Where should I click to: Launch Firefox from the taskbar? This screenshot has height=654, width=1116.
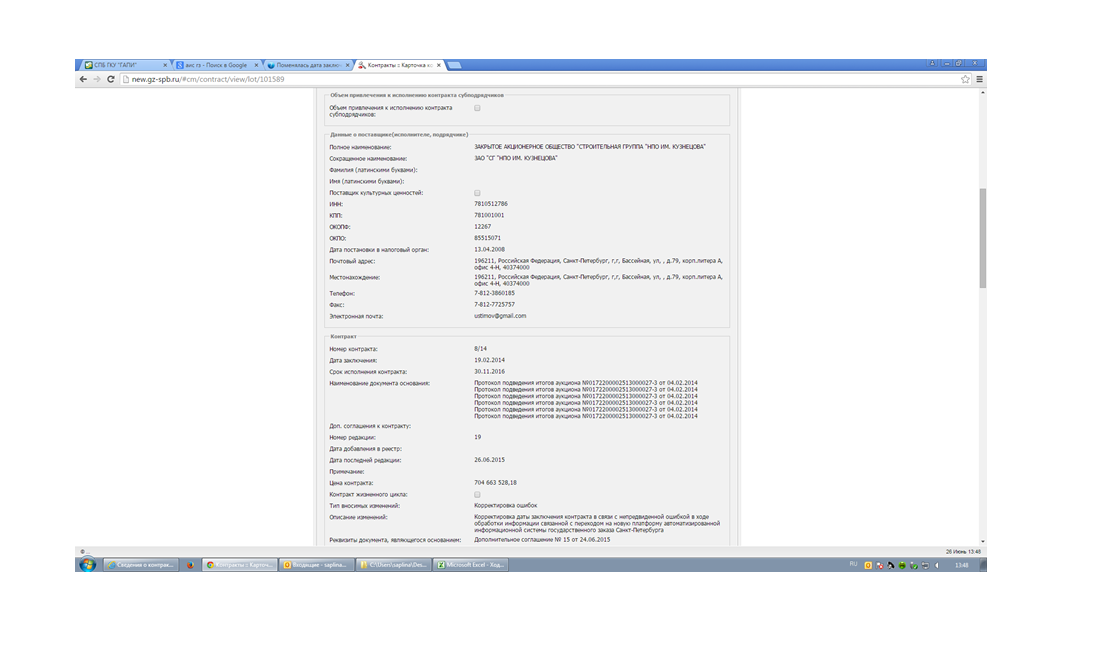click(x=190, y=565)
